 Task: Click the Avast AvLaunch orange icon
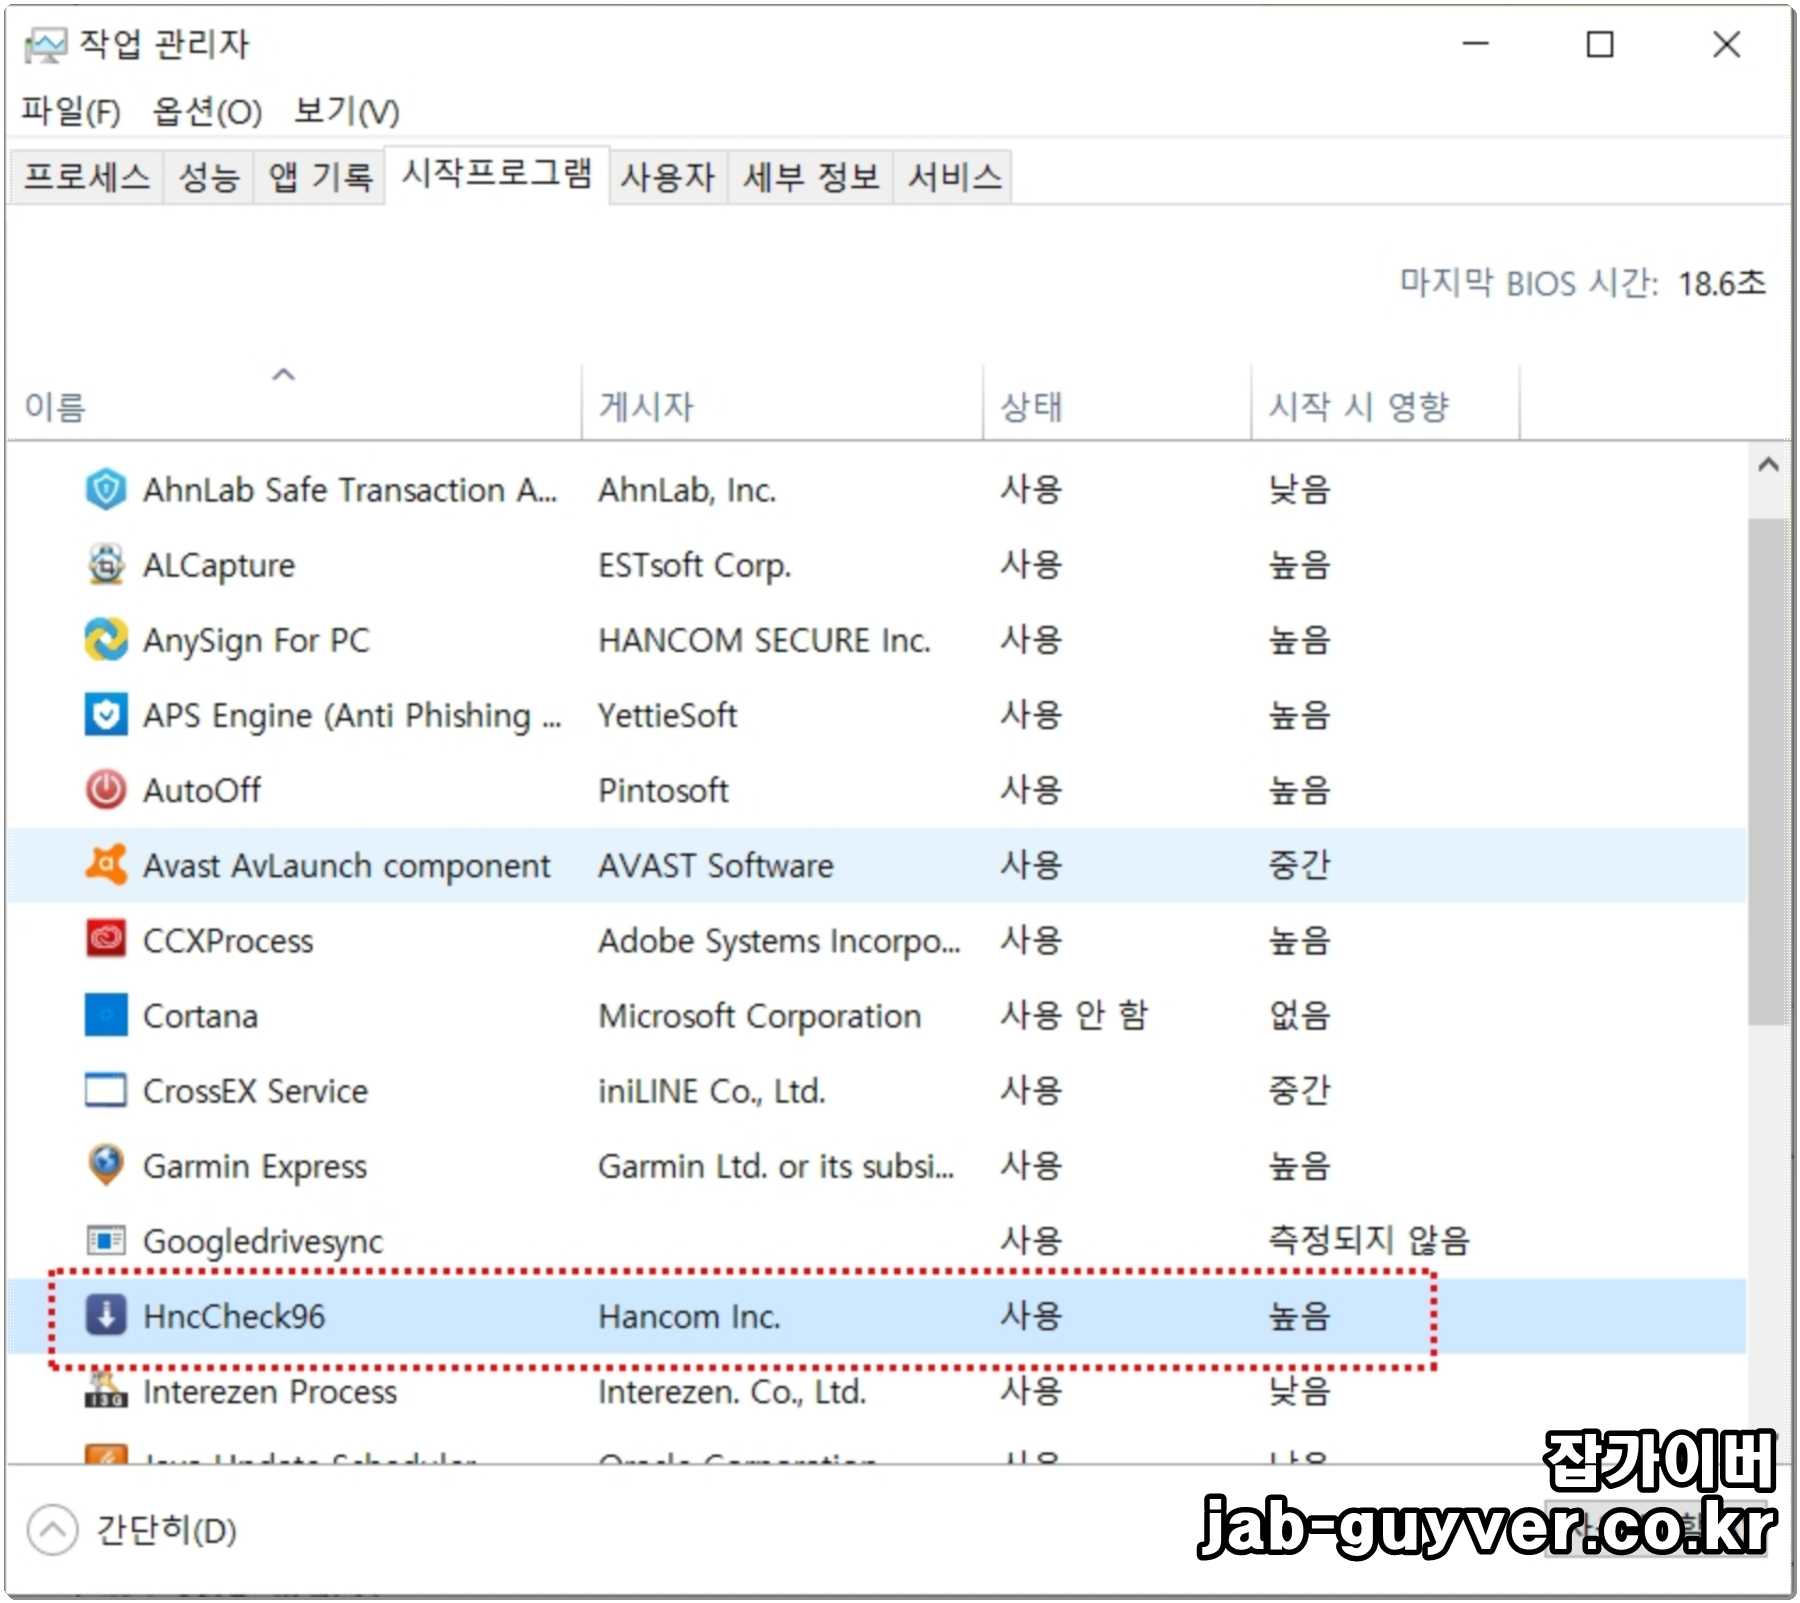click(106, 865)
